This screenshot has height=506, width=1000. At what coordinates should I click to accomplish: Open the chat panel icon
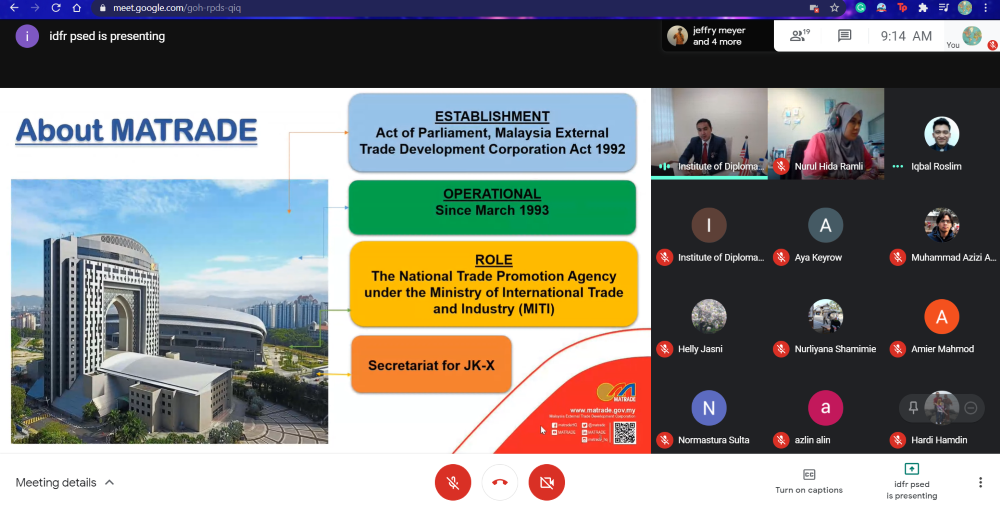click(844, 36)
